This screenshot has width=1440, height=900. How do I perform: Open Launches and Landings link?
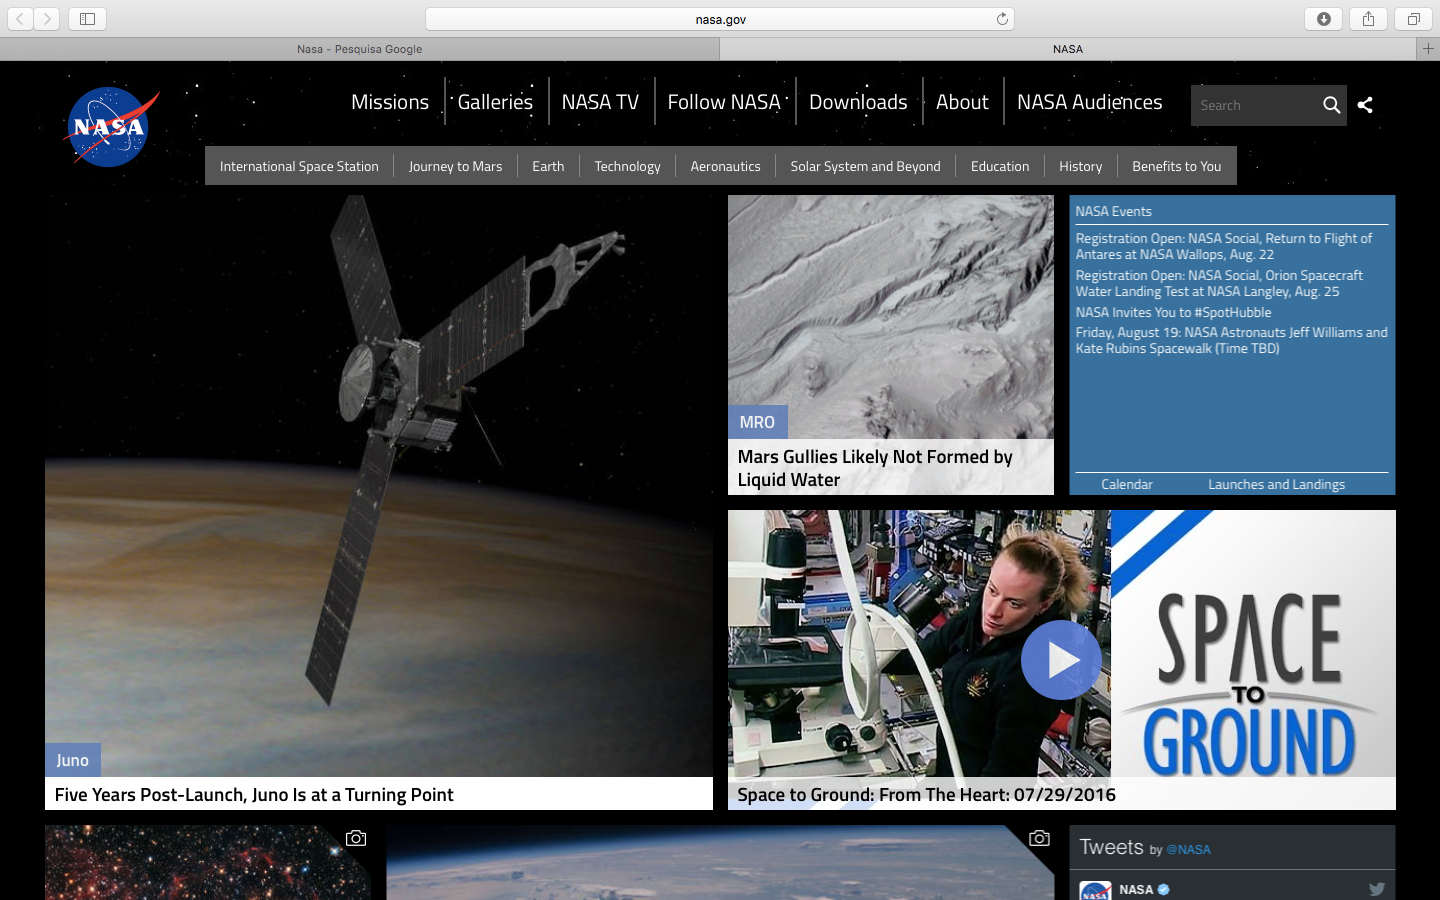tap(1276, 484)
